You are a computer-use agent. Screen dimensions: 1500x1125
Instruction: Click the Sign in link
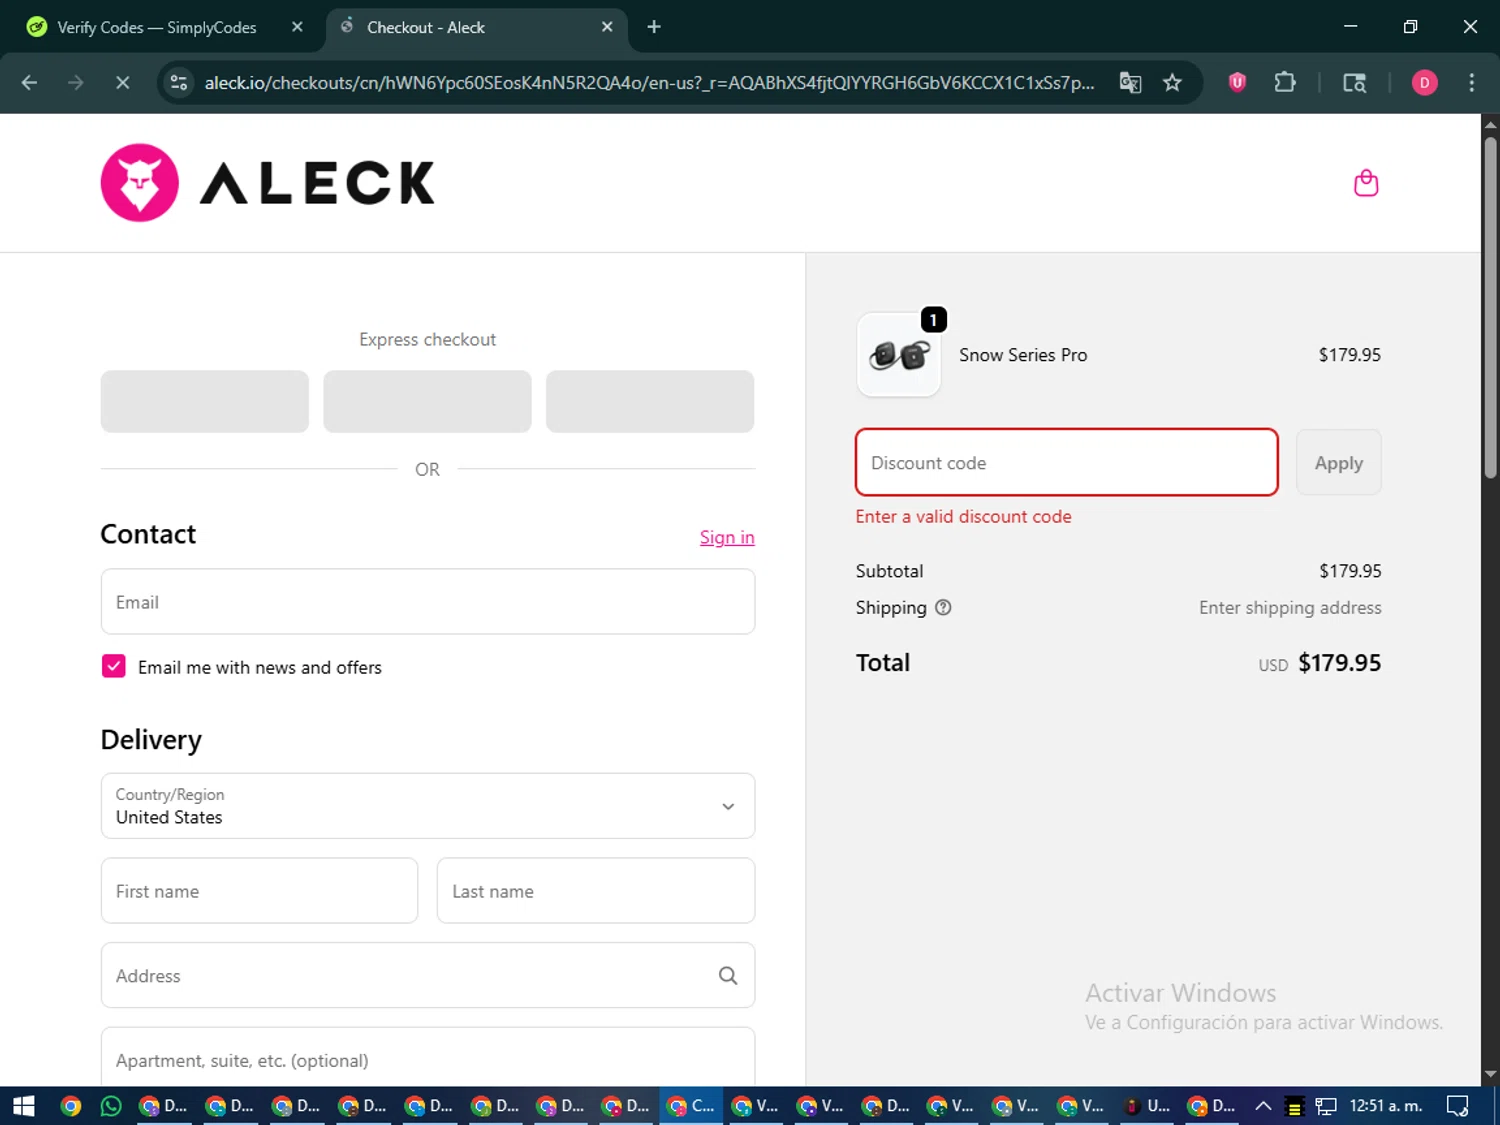[727, 537]
